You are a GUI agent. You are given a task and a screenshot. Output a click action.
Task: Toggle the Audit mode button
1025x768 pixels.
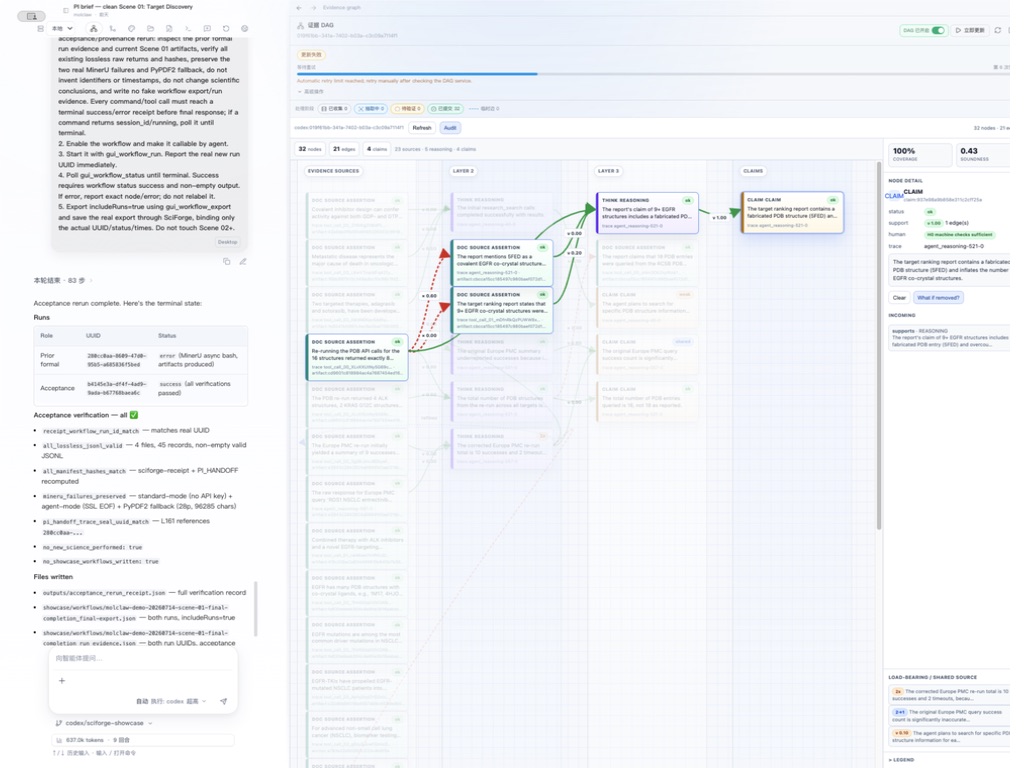coord(450,128)
